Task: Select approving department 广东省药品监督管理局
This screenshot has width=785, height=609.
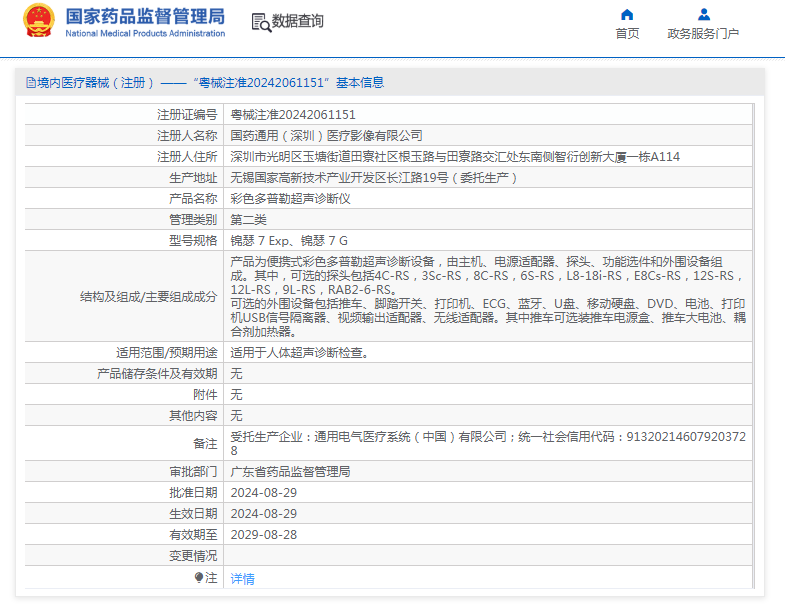Action: pos(290,472)
